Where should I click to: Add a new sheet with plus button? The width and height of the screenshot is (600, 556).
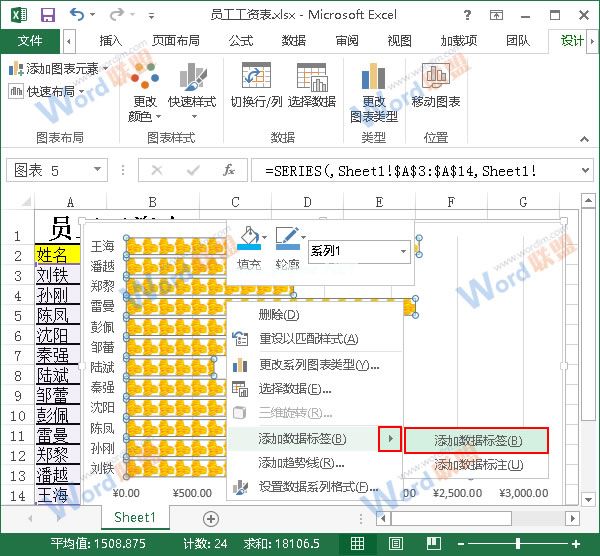pos(210,518)
